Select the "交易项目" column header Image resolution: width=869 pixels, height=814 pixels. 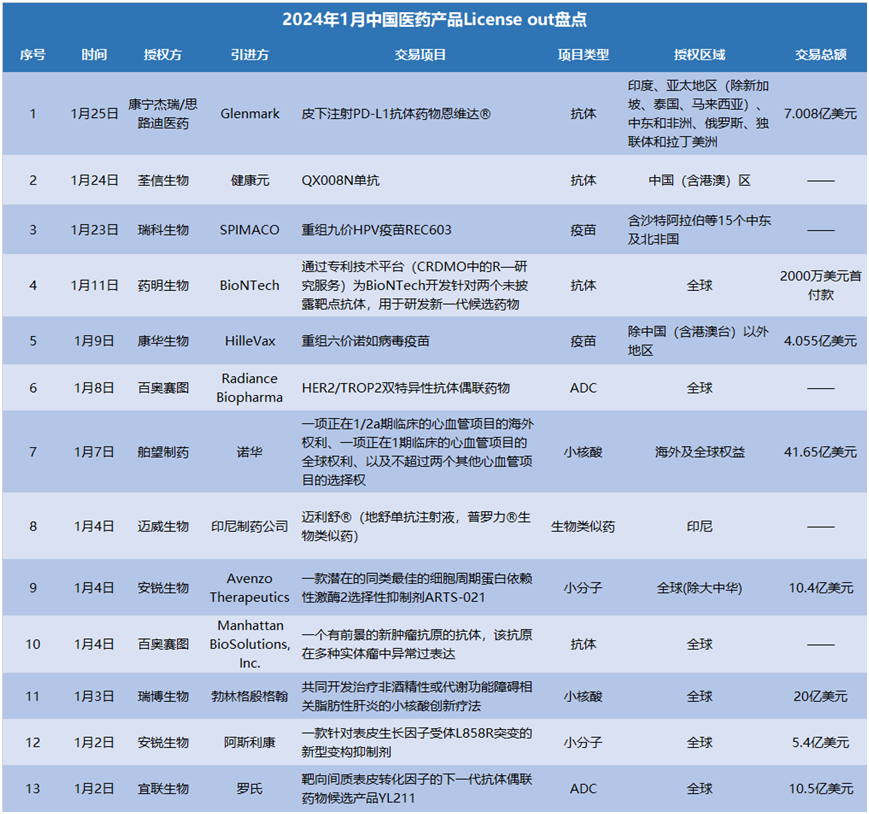pos(420,55)
